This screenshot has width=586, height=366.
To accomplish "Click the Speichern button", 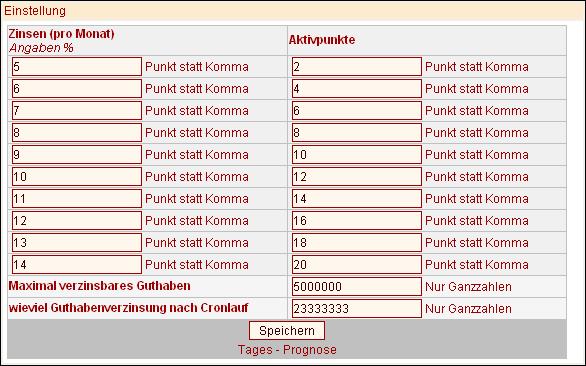I will (287, 330).
